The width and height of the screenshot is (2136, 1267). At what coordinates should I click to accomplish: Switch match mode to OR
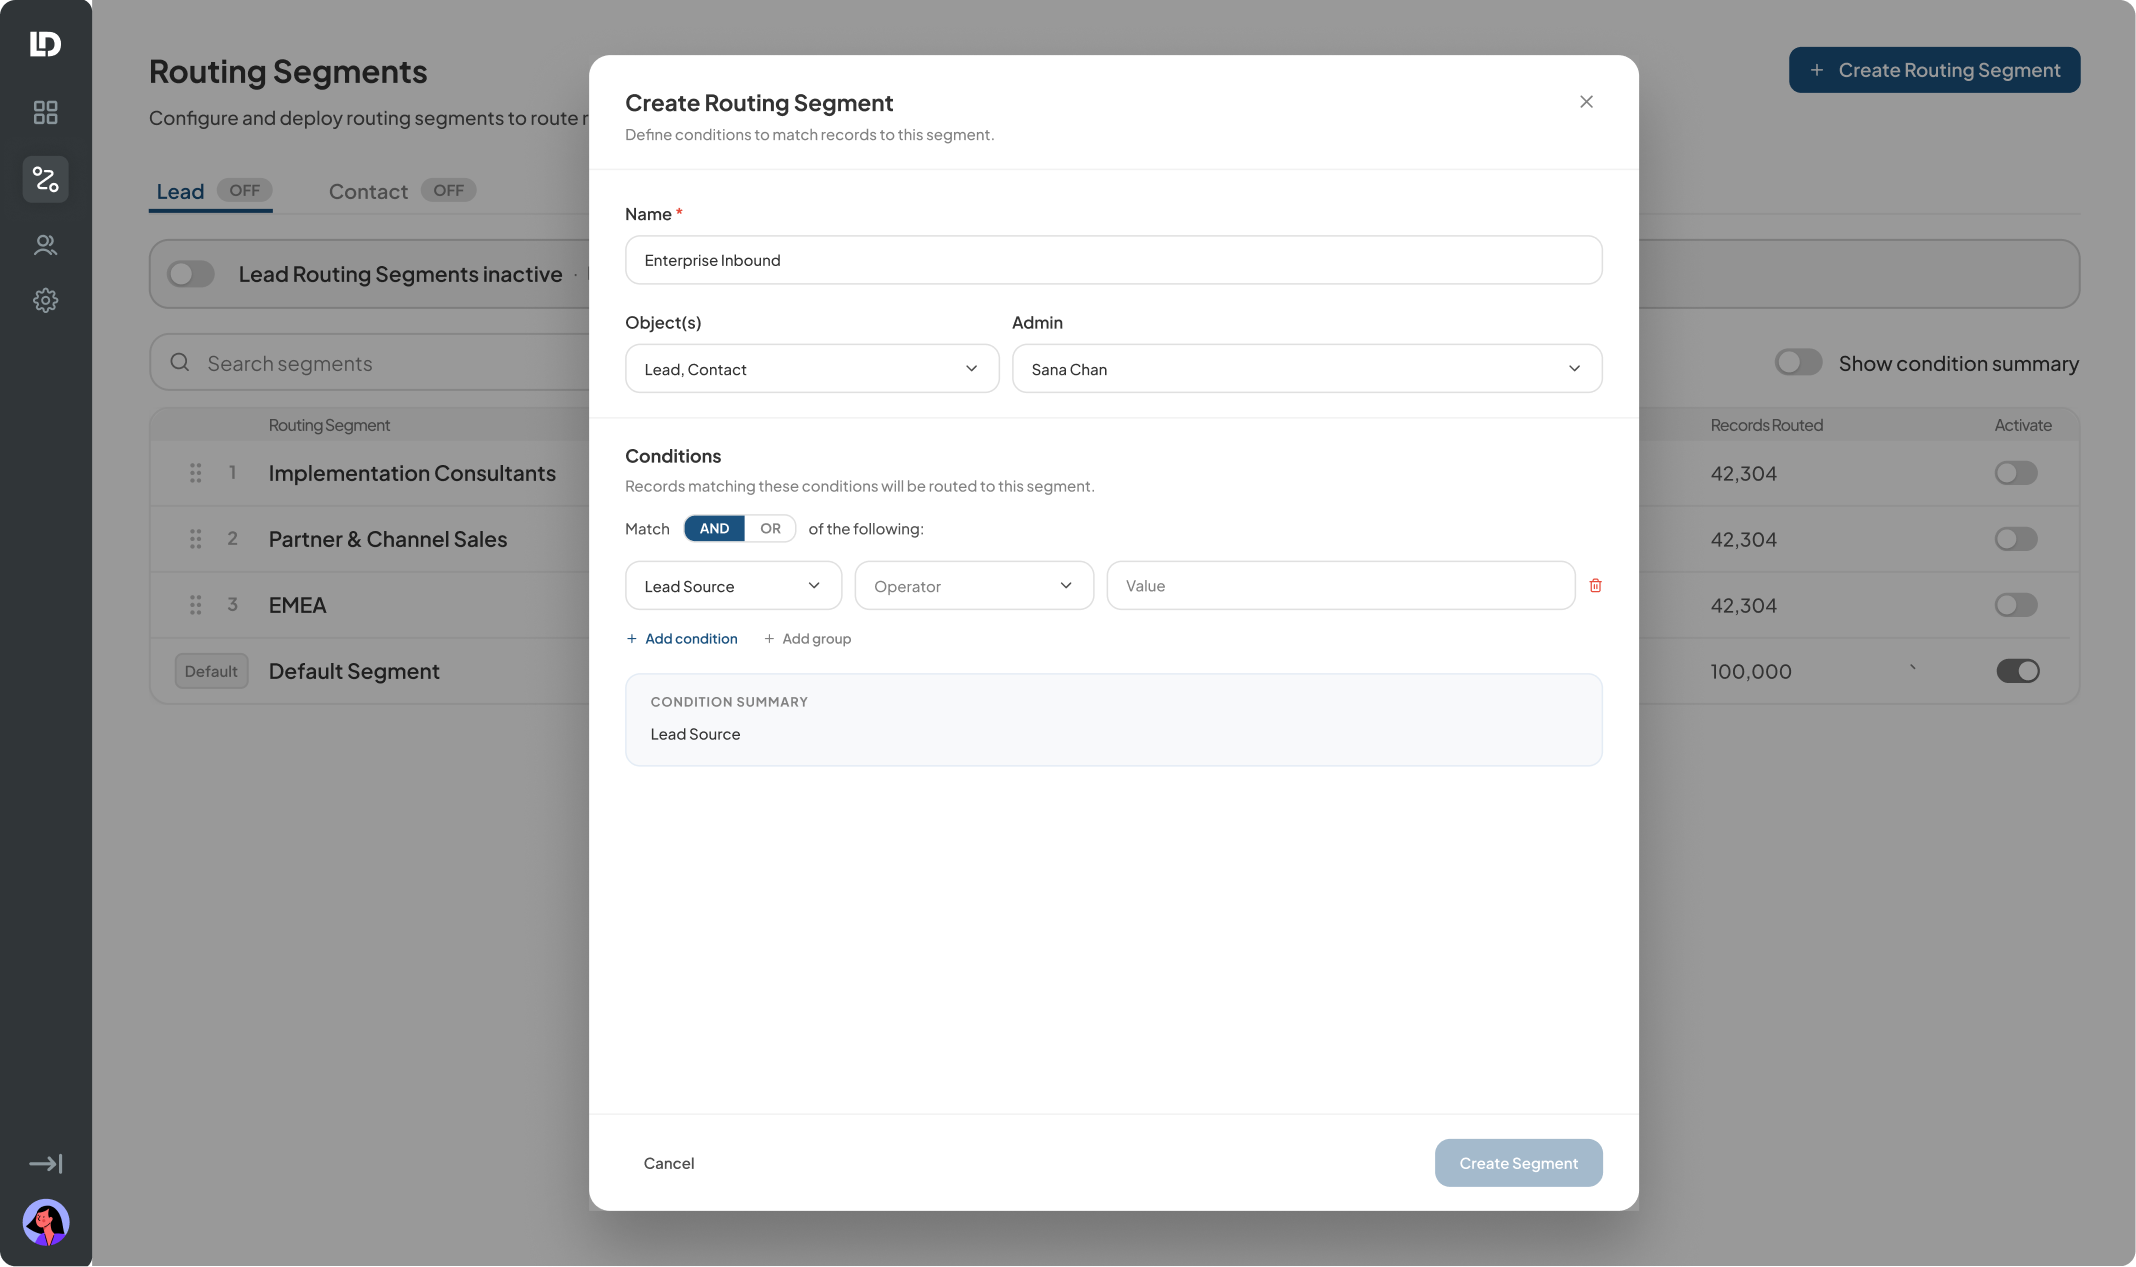[x=770, y=529]
